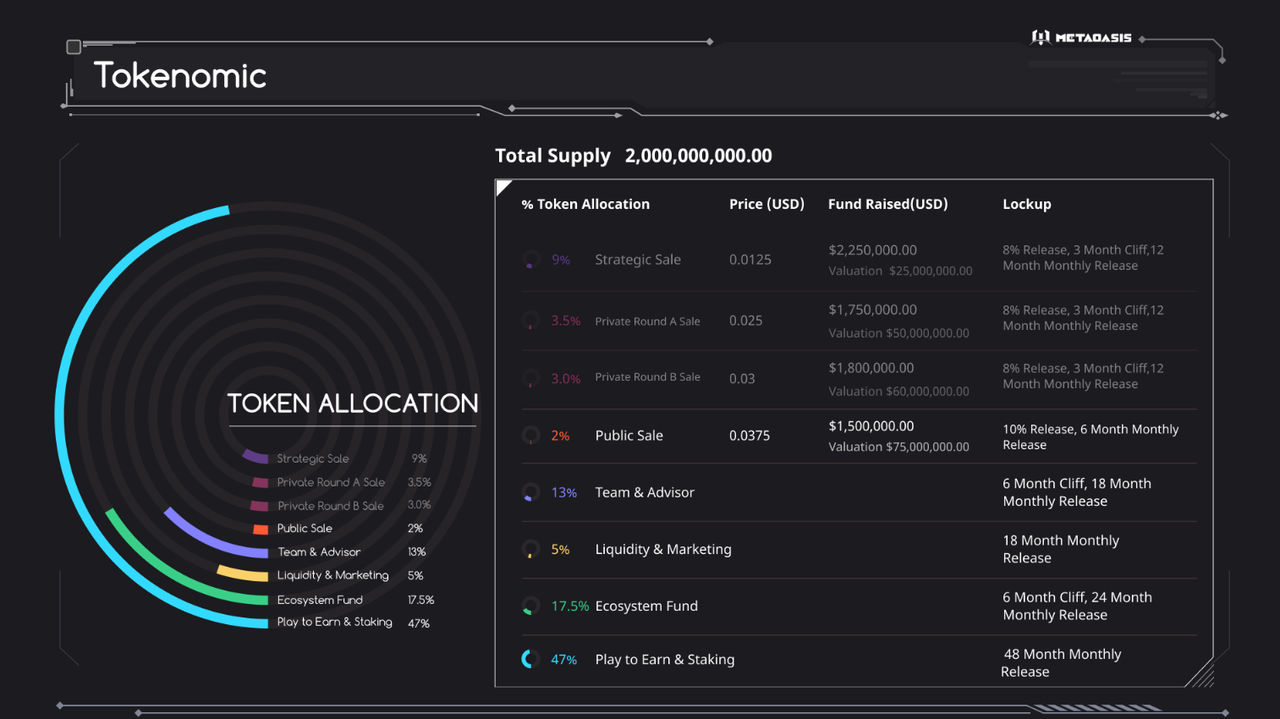Click the % Token Allocation column header
1280x719 pixels.
[x=585, y=204]
